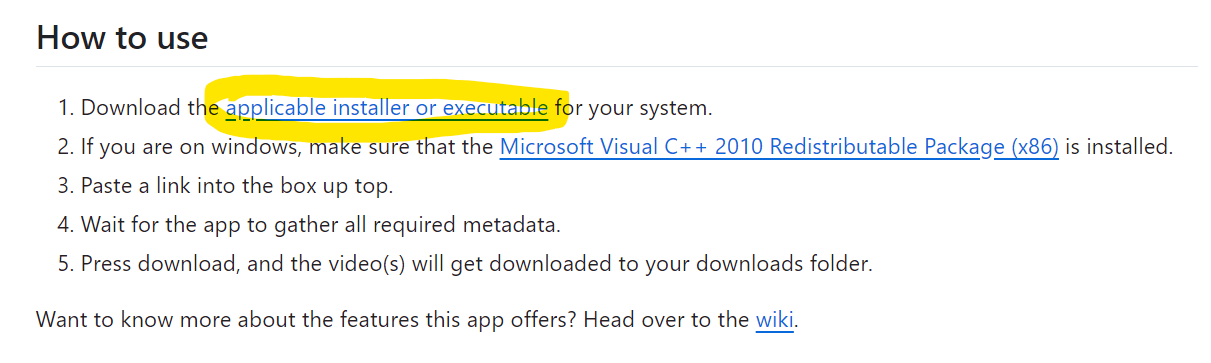Click the "is installed" text after the link
This screenshot has width=1211, height=363.
click(1118, 147)
